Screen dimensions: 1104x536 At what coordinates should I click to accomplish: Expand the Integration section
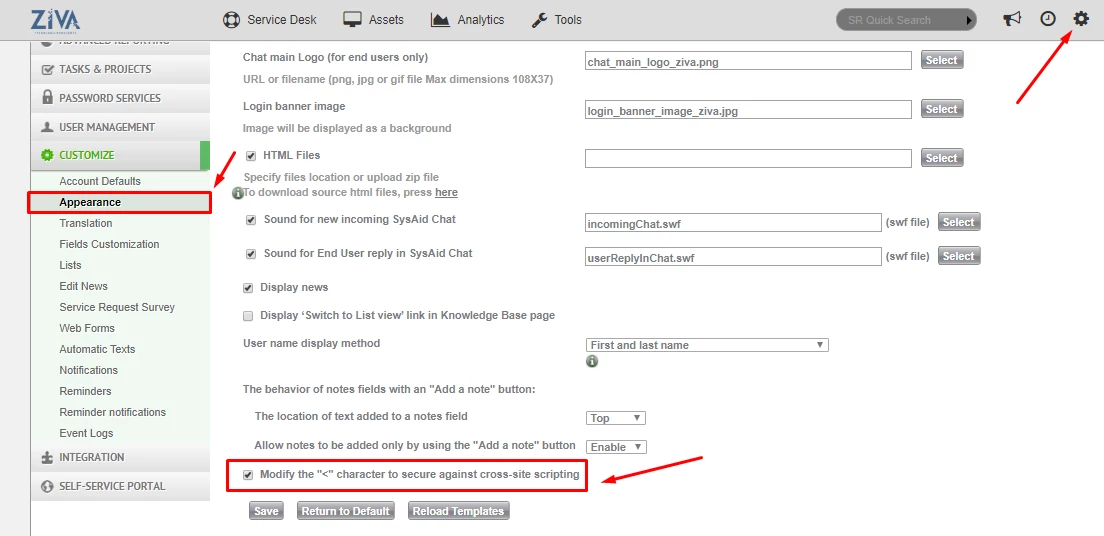(120, 457)
